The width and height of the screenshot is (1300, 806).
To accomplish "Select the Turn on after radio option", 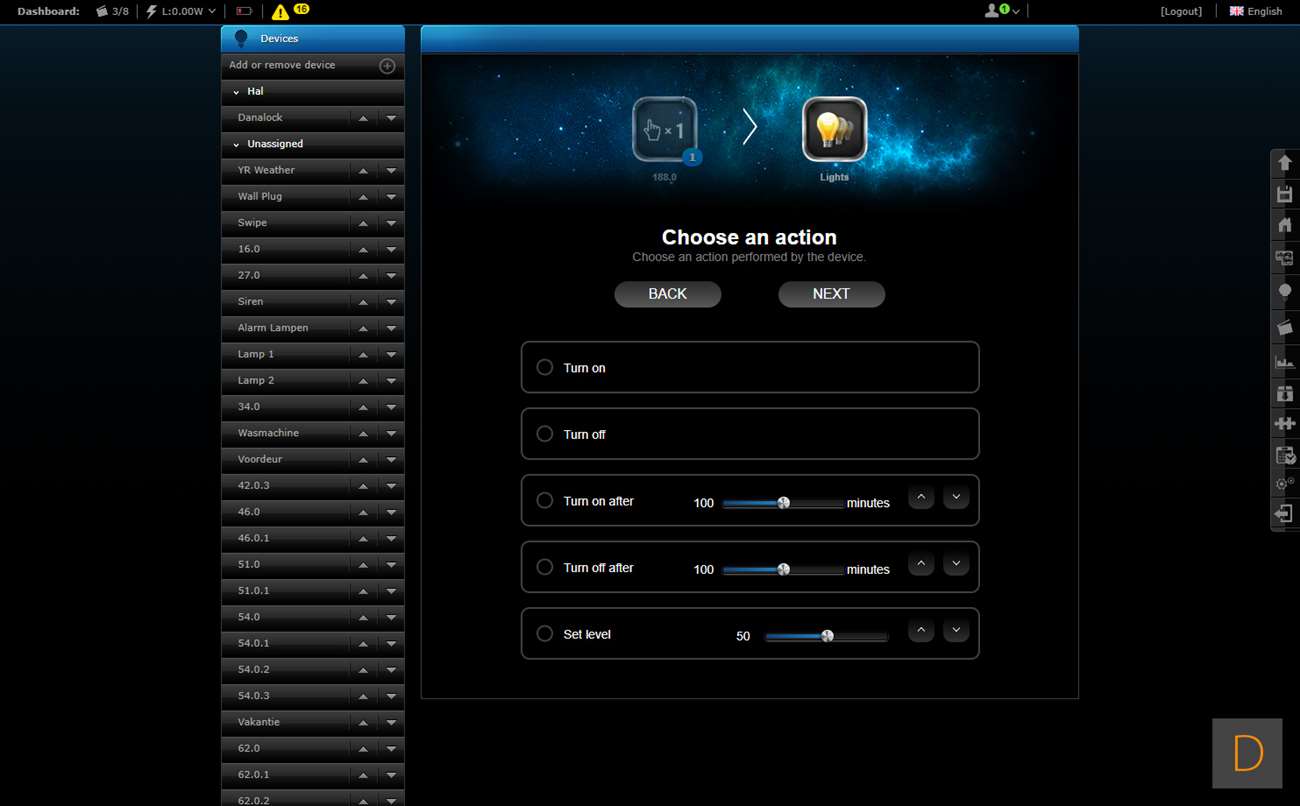I will tap(545, 500).
